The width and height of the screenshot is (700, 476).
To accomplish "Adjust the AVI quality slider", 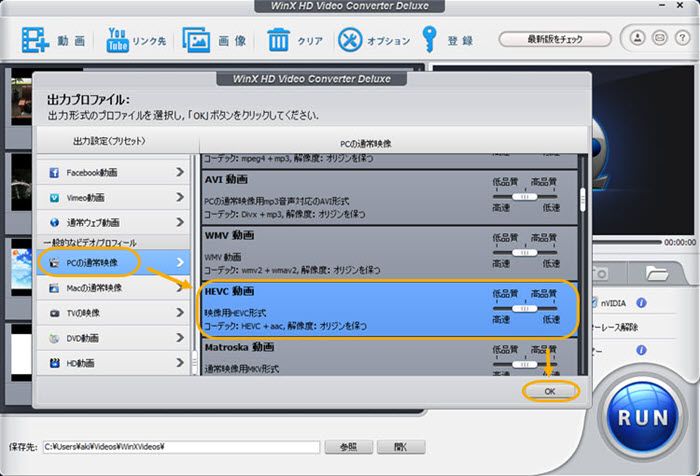I will tap(525, 196).
